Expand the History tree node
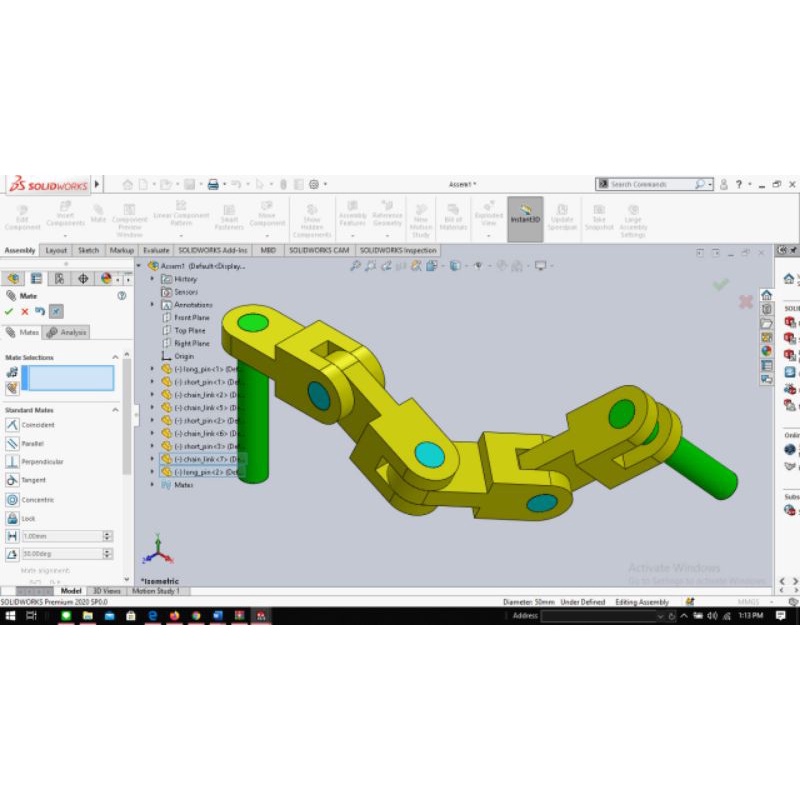This screenshot has width=800, height=800. pos(152,279)
